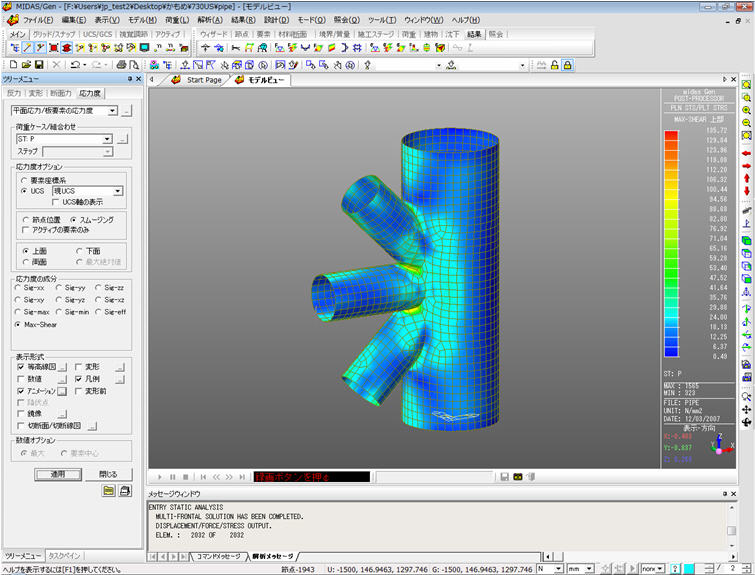The height and width of the screenshot is (575, 755).
Task: Click the red 3D section shape icon
Action: [66, 48]
